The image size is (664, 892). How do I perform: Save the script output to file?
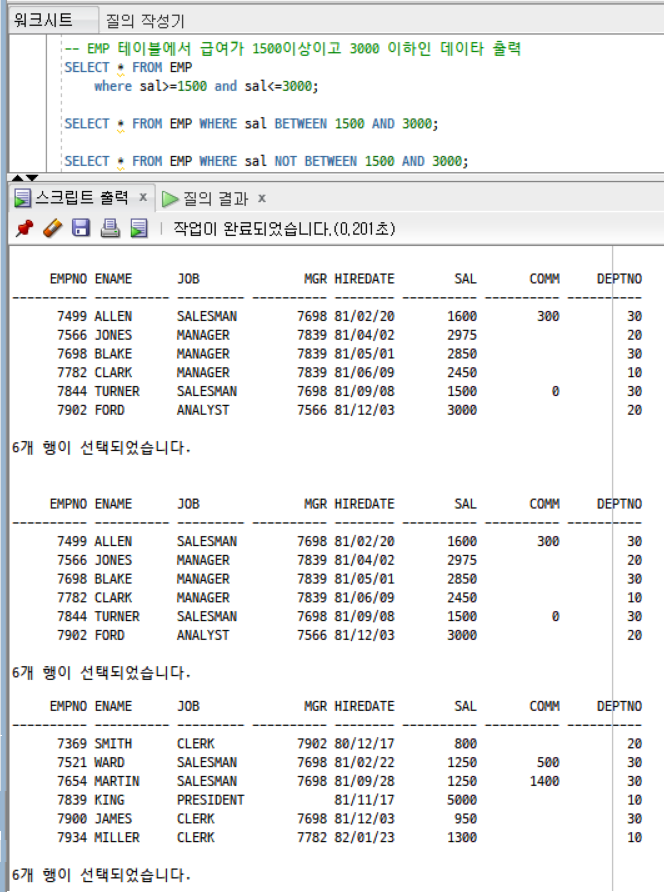pos(81,228)
